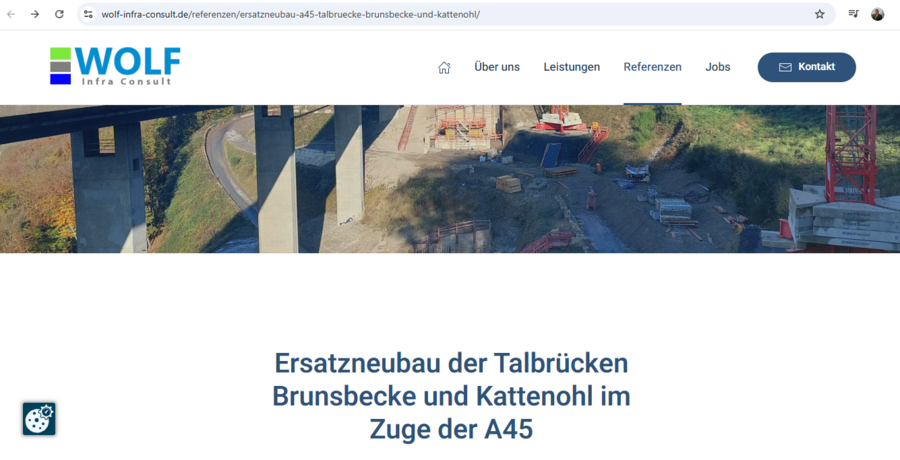
Task: Open cookie settings via the cookie icon
Action: 39,419
